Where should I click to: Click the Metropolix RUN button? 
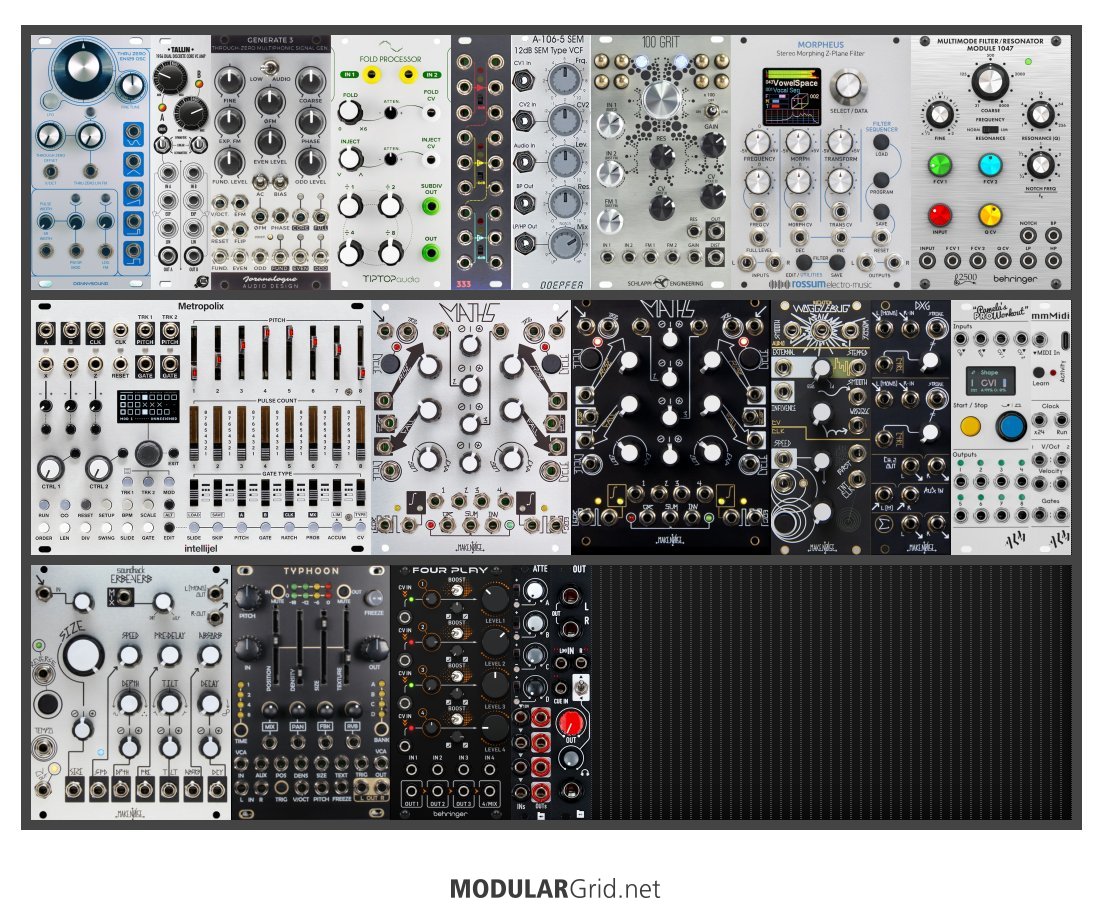tap(44, 505)
